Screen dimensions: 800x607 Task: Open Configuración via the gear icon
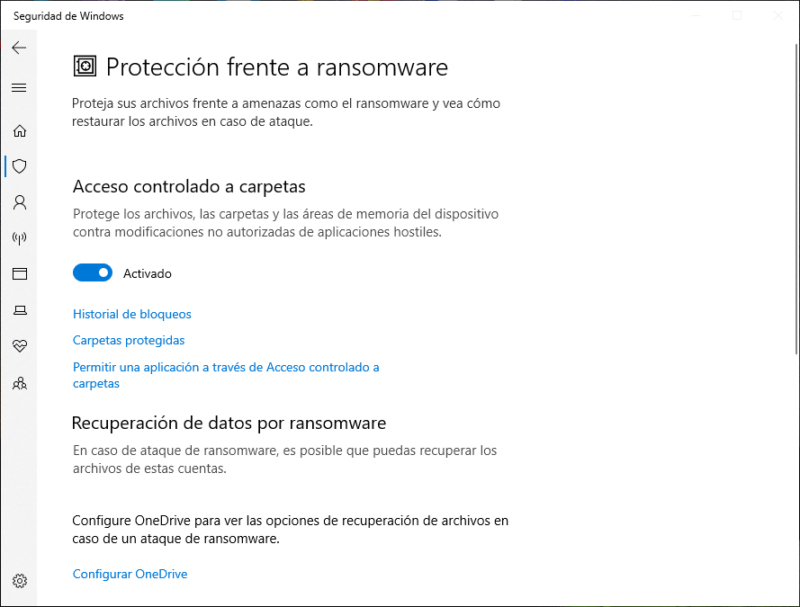coord(19,581)
